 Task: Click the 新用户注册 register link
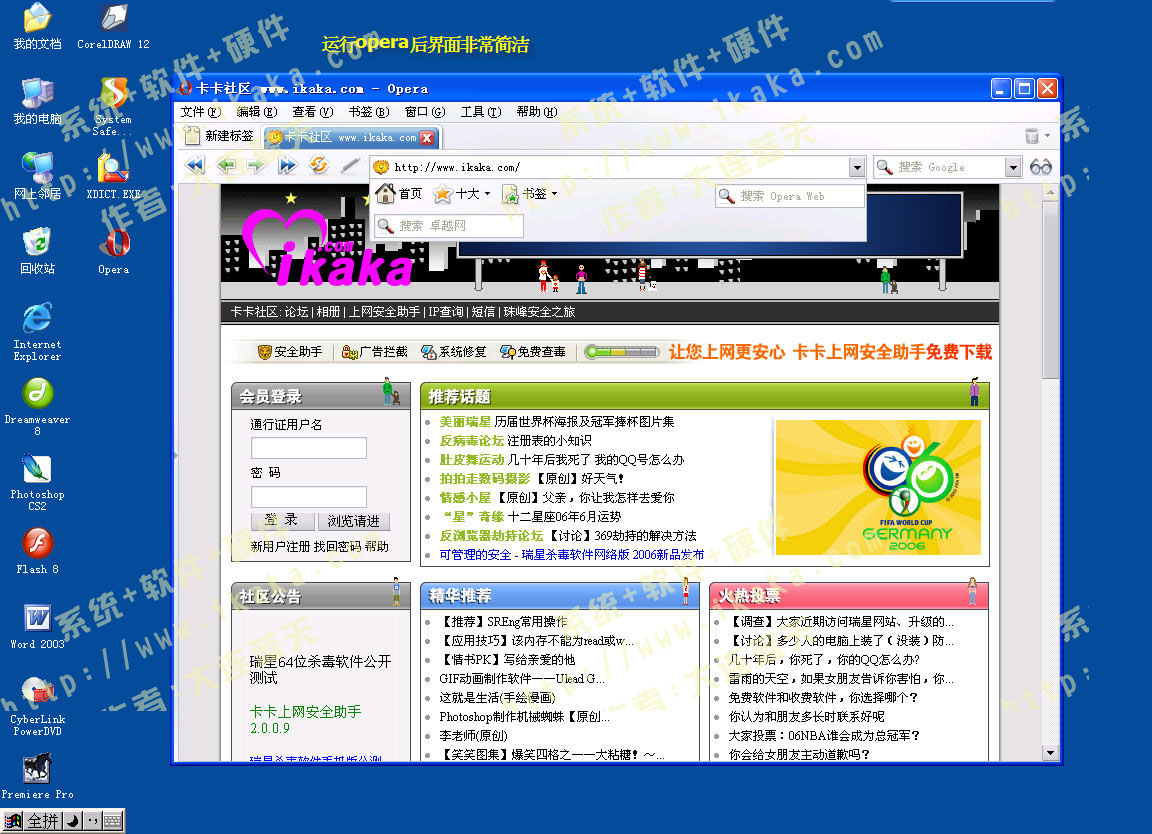[280, 547]
